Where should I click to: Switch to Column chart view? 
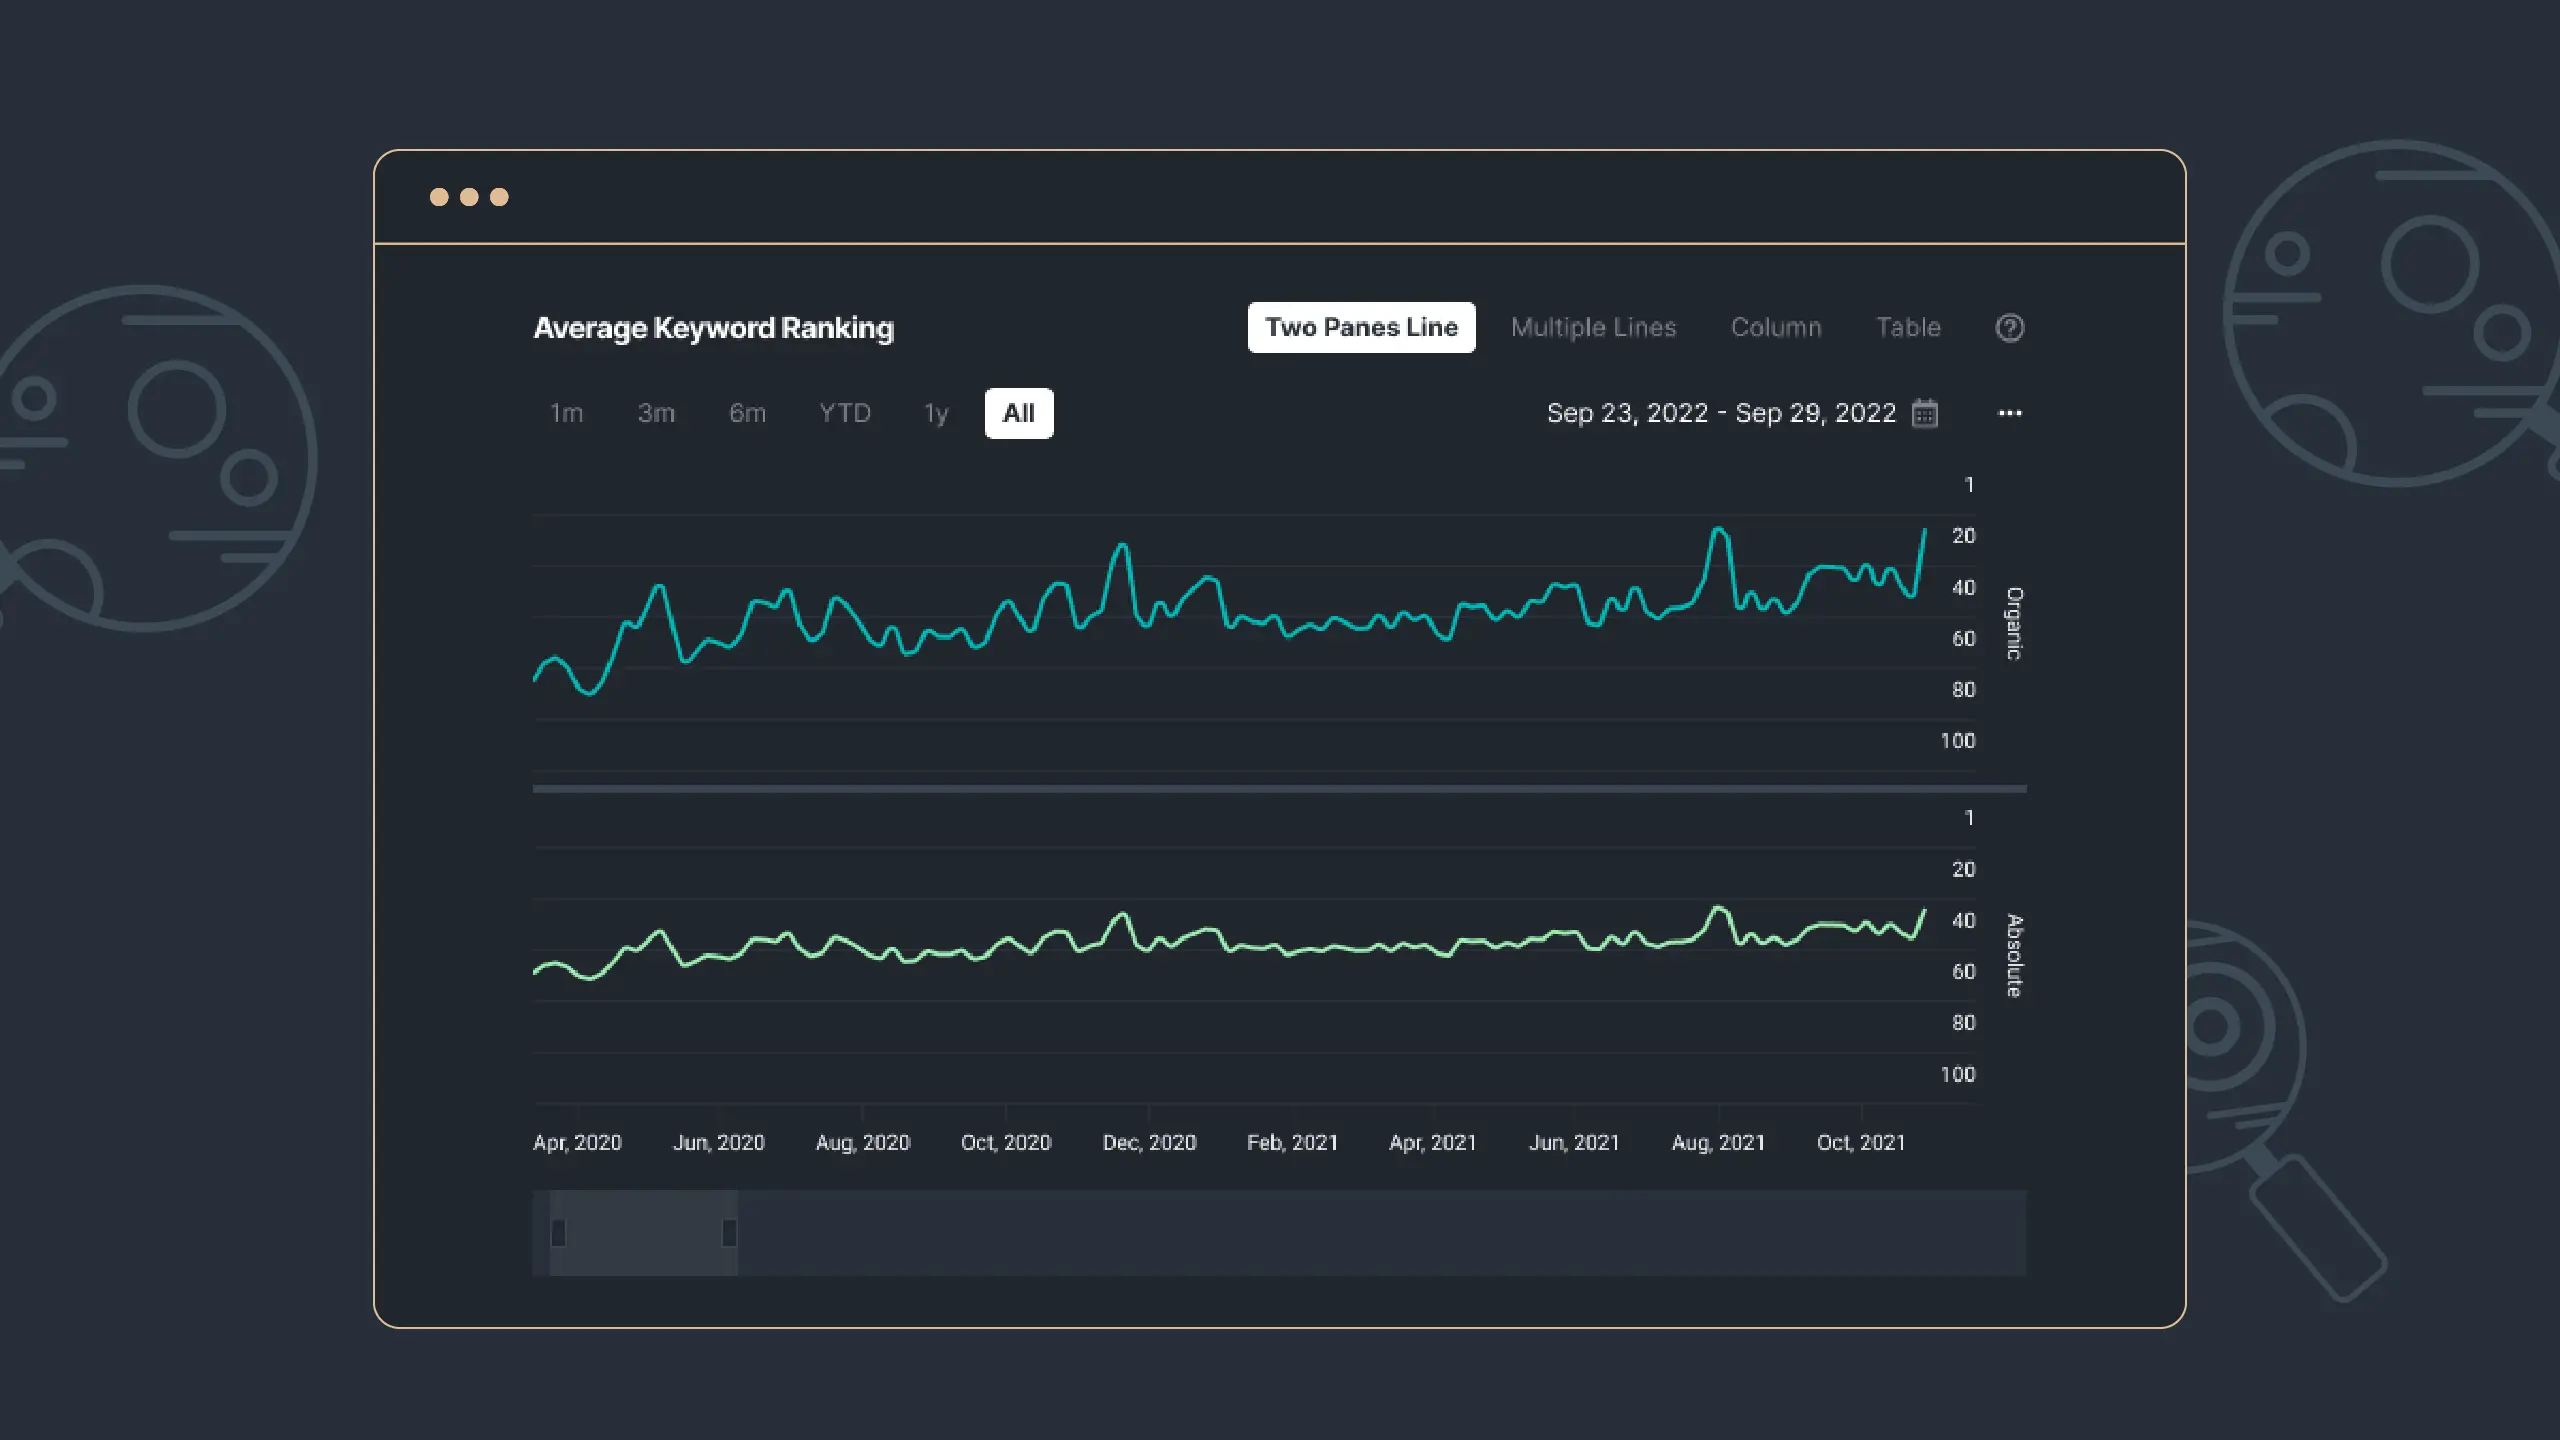pos(1776,327)
